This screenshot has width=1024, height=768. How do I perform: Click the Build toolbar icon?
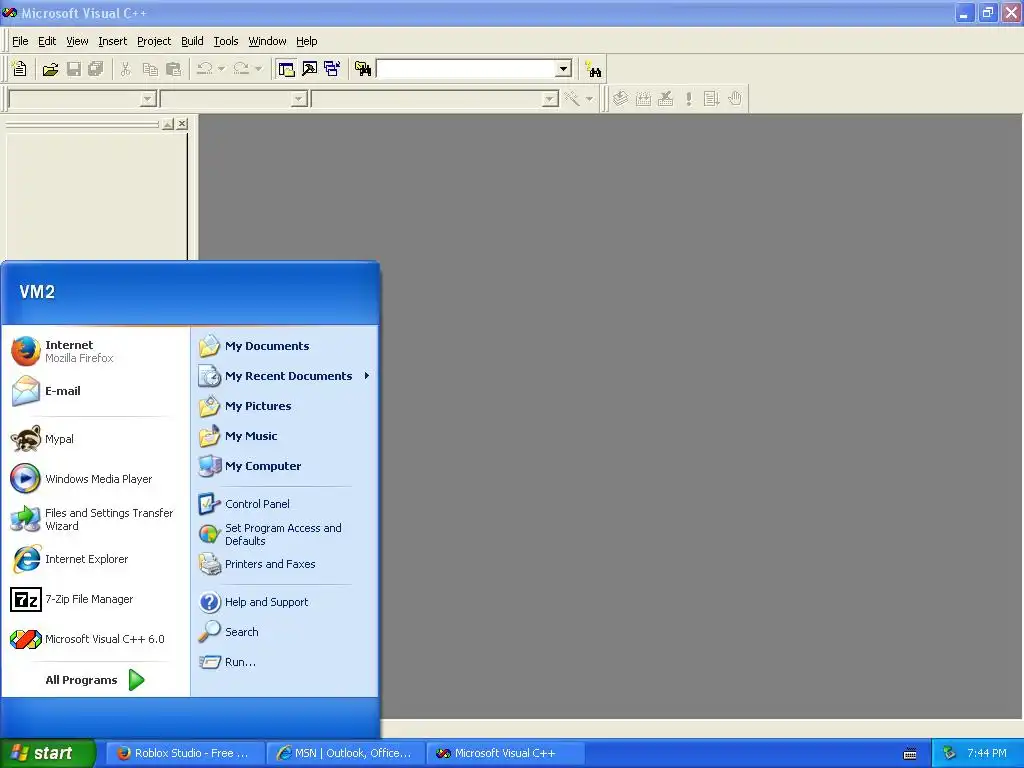click(643, 99)
